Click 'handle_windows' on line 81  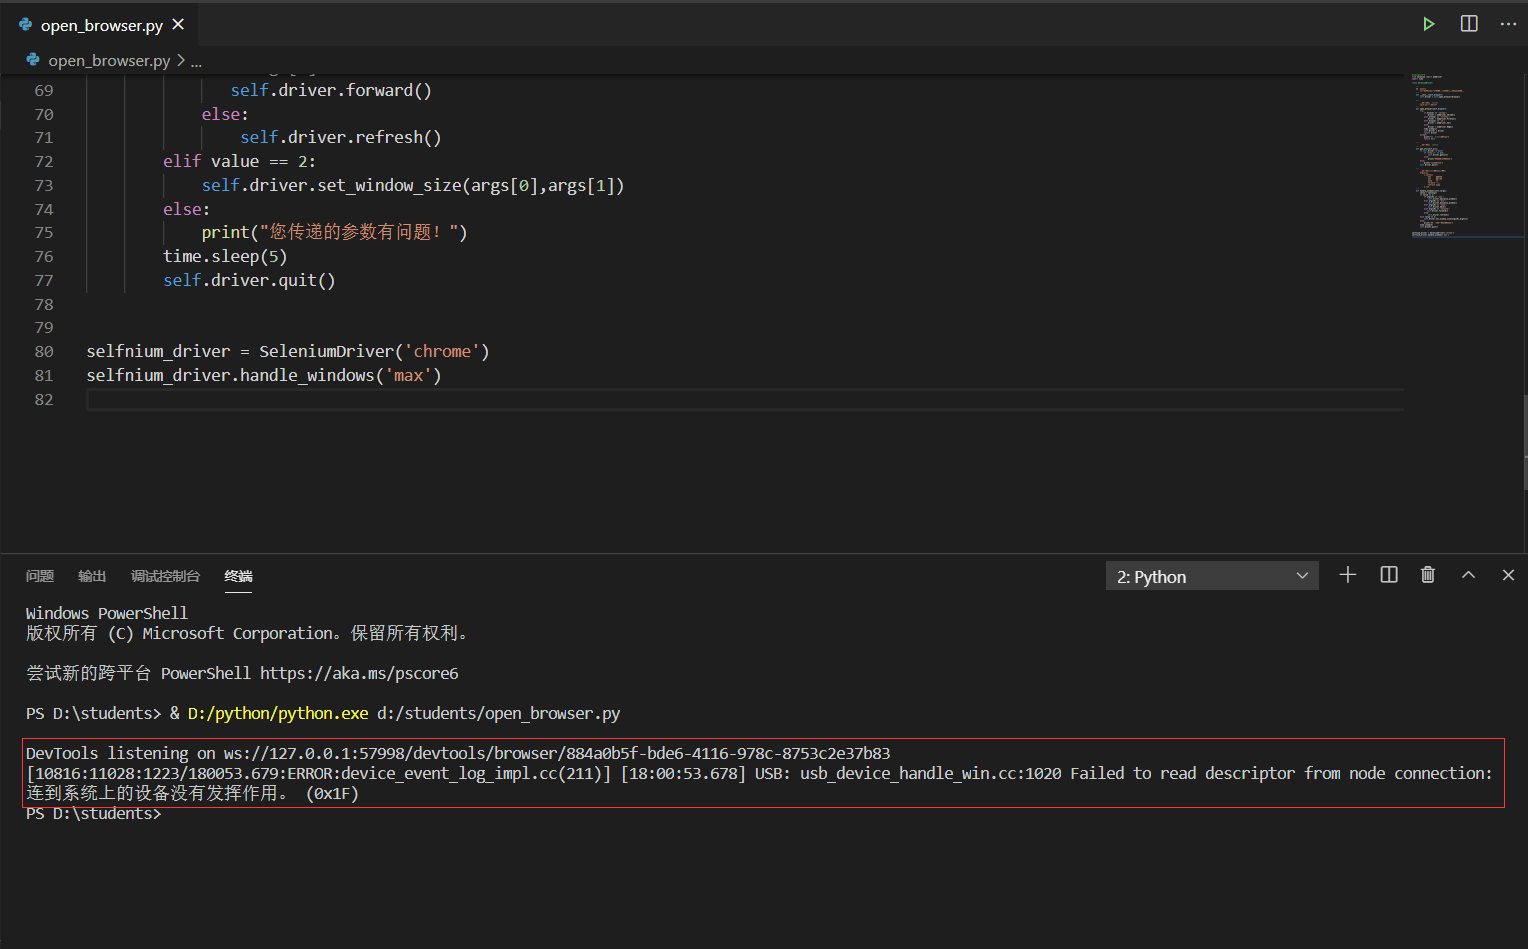coord(307,375)
